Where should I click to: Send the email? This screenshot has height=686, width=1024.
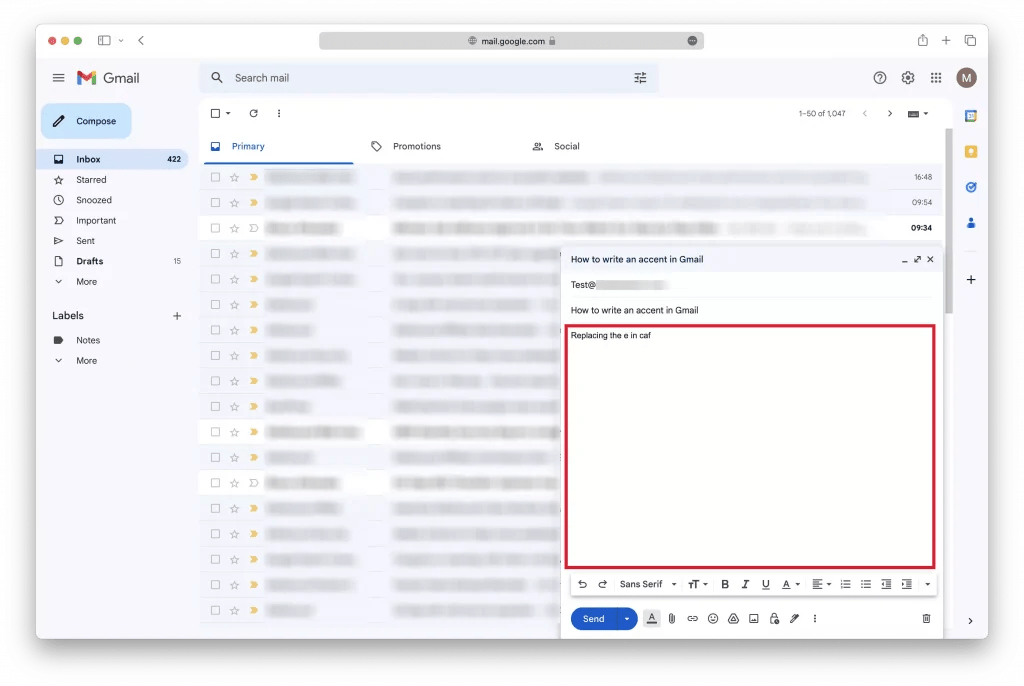[594, 618]
